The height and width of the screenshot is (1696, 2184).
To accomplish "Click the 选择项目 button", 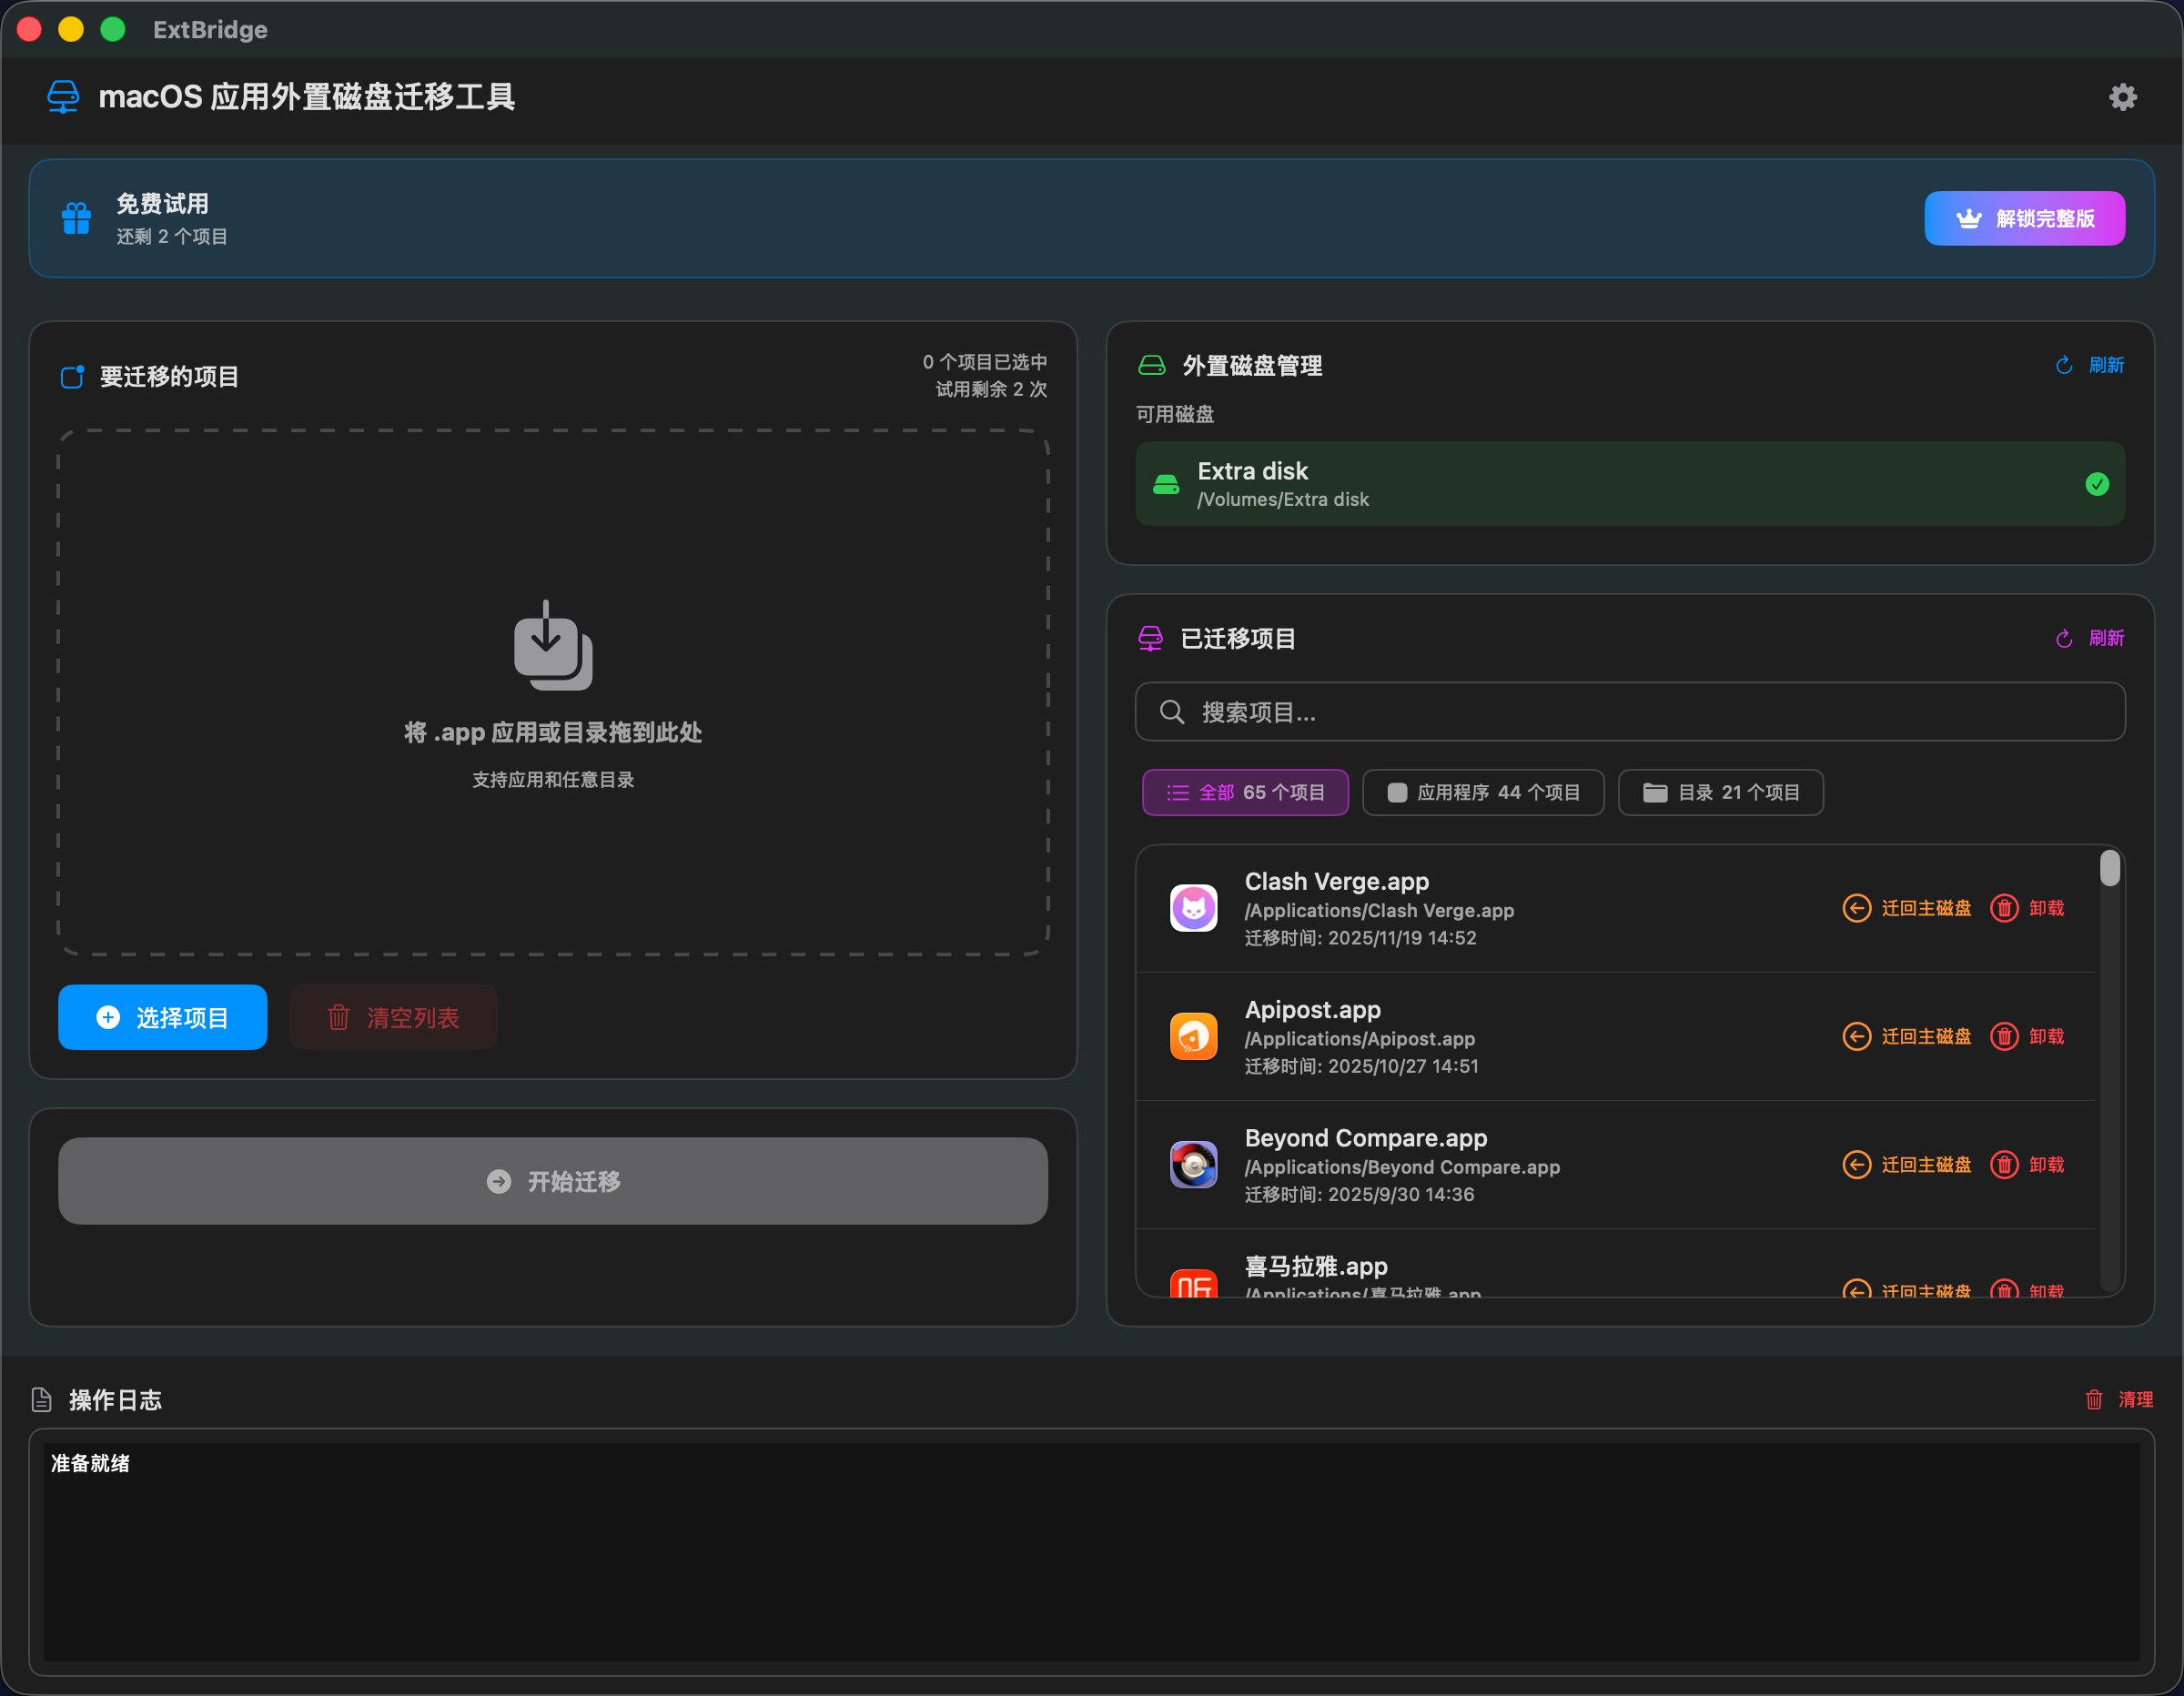I will (x=162, y=1017).
